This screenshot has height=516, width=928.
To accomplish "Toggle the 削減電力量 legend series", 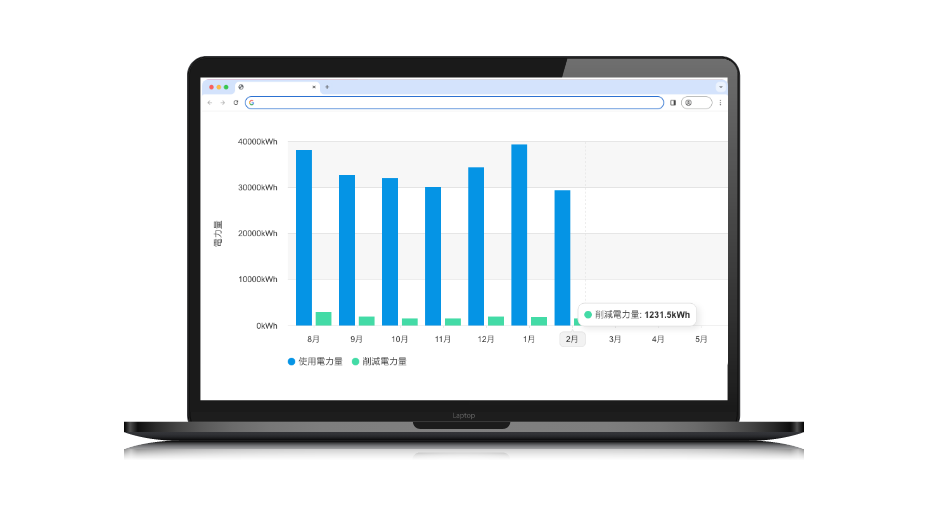I will pos(379,361).
